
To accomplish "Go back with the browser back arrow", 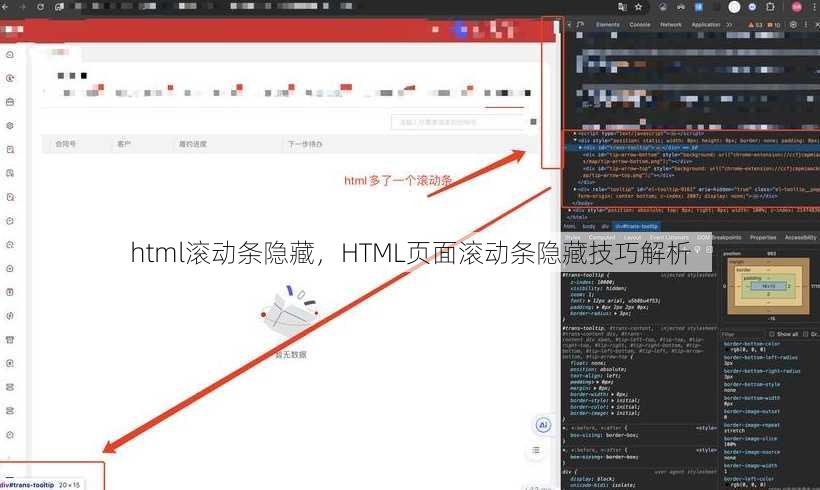I will [5, 7].
